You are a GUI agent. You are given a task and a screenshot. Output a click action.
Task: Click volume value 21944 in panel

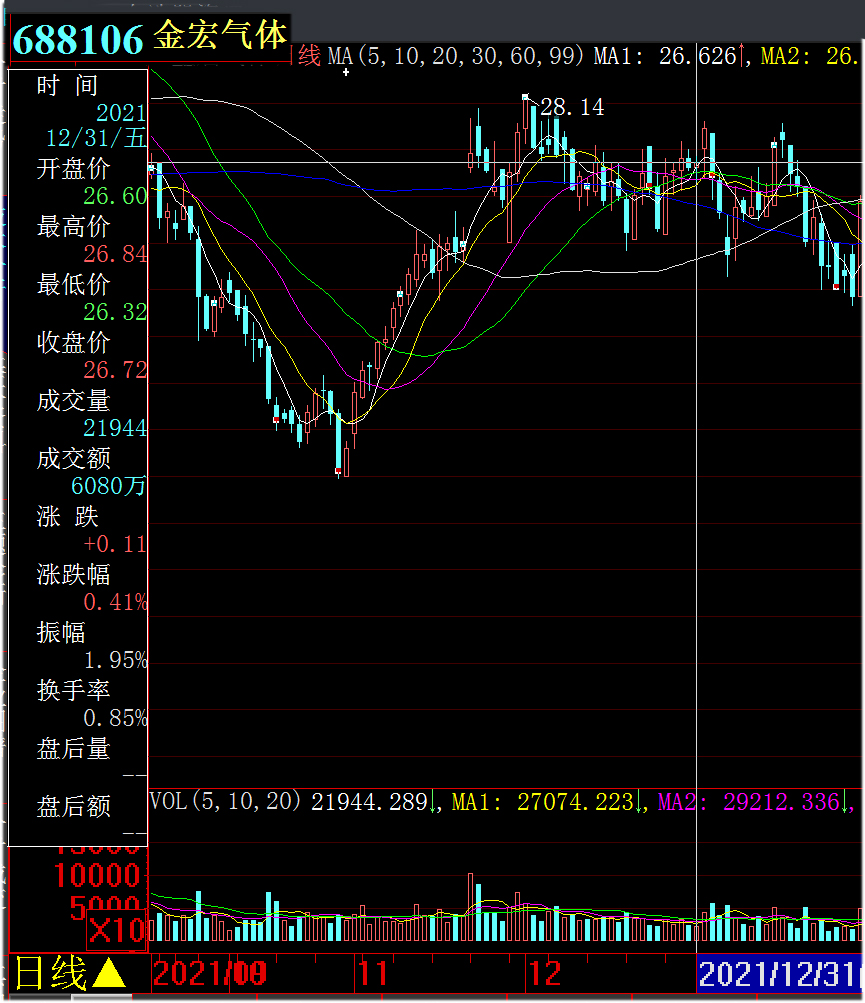[x=115, y=427]
